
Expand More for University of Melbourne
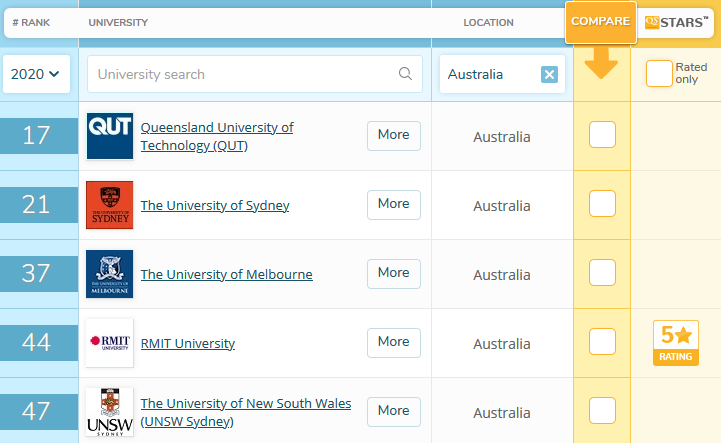tap(394, 273)
